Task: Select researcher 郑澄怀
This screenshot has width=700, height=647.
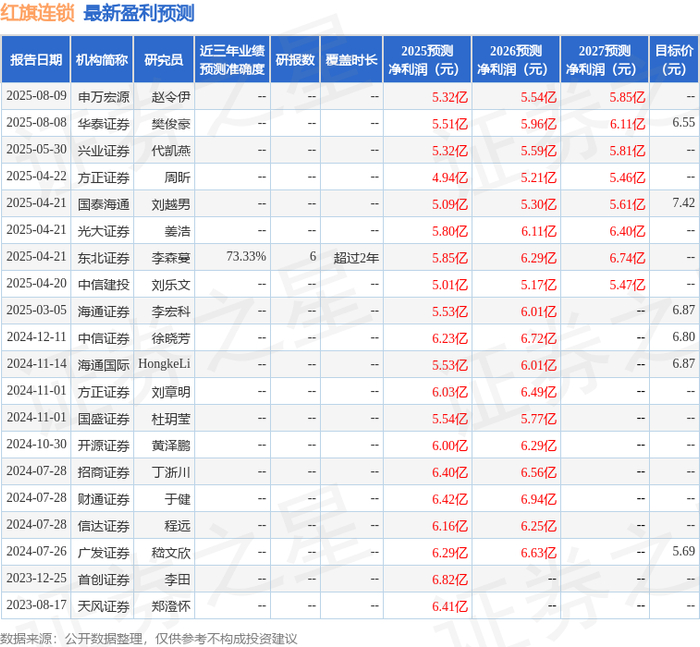Action: pyautogui.click(x=171, y=606)
